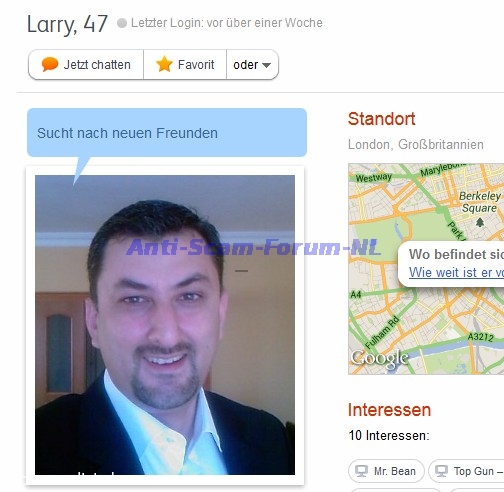This screenshot has width=504, height=492.
Task: Click 'London, Großbritannien' location text
Action: tap(416, 145)
